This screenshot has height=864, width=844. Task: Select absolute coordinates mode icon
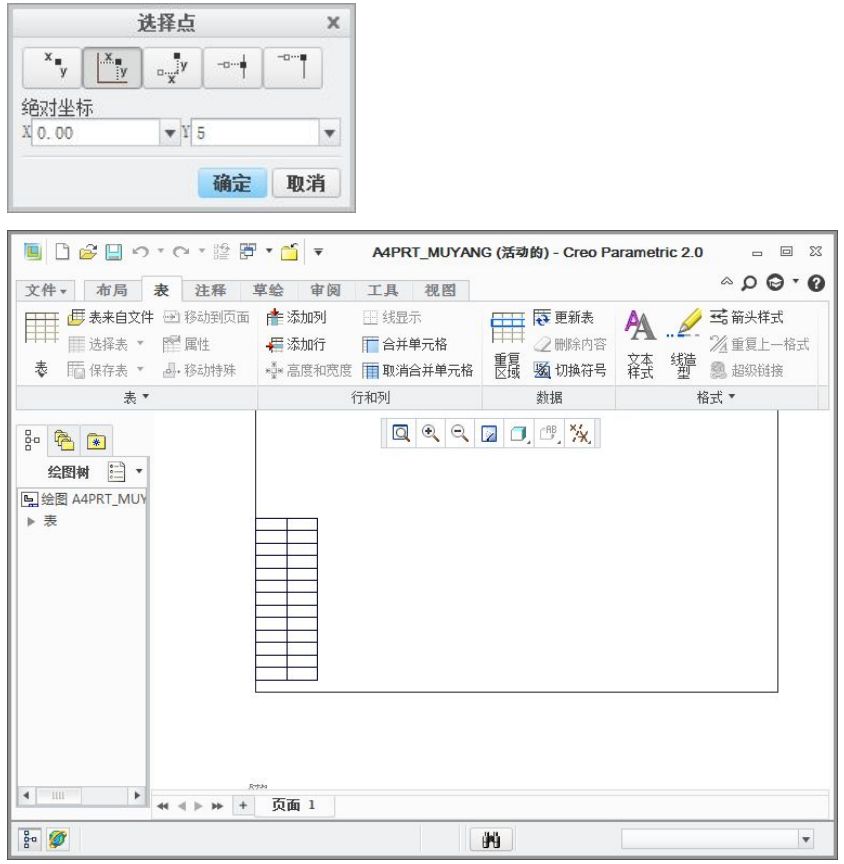[112, 68]
